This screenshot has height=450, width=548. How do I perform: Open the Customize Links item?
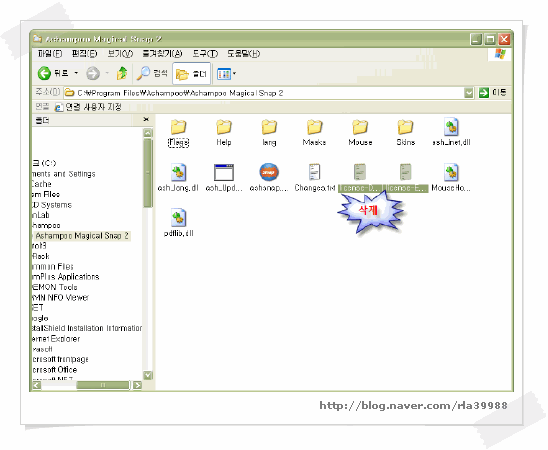tap(88, 107)
